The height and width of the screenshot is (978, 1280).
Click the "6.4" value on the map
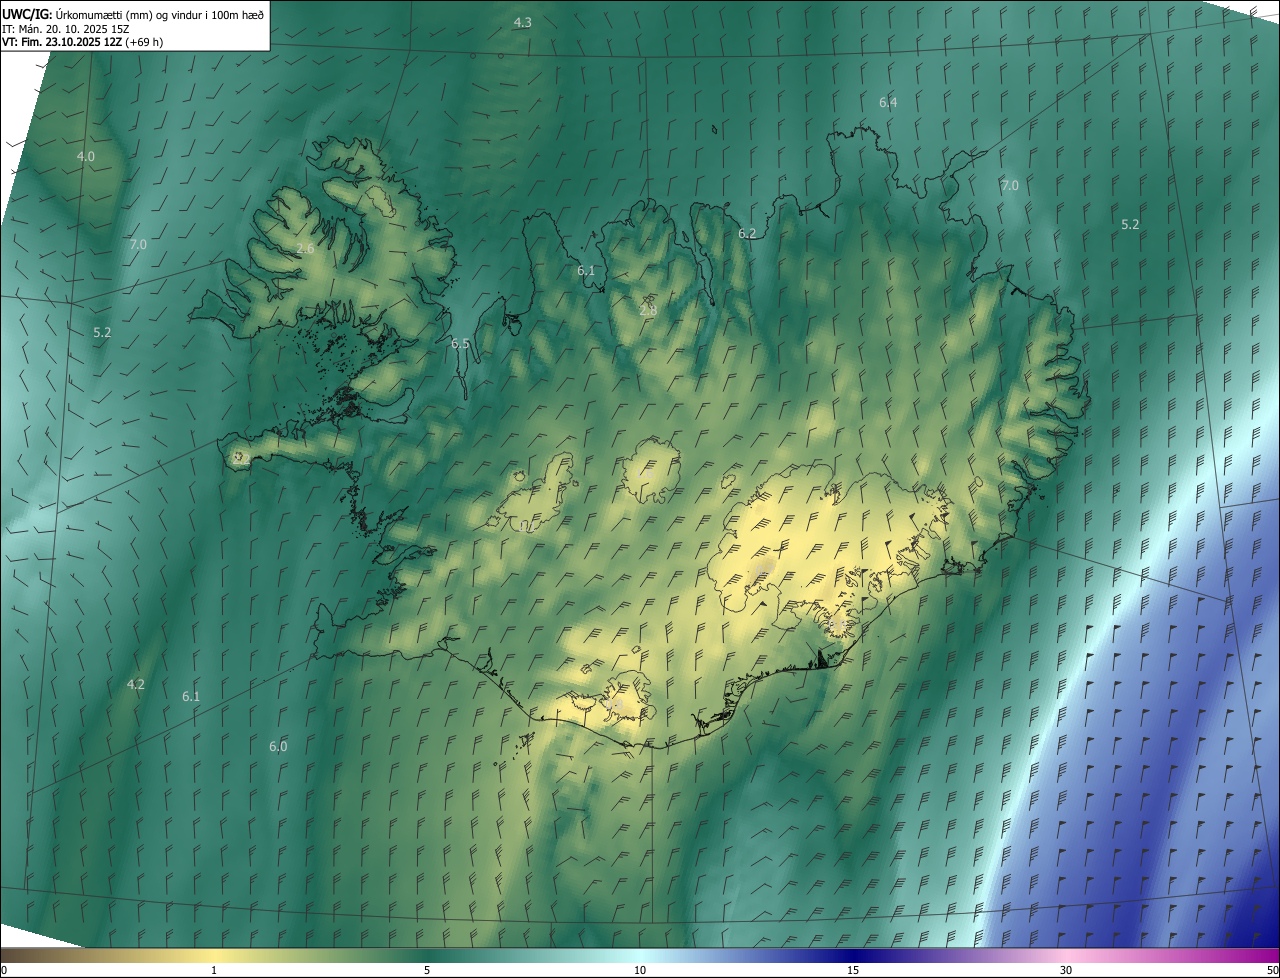pos(888,102)
